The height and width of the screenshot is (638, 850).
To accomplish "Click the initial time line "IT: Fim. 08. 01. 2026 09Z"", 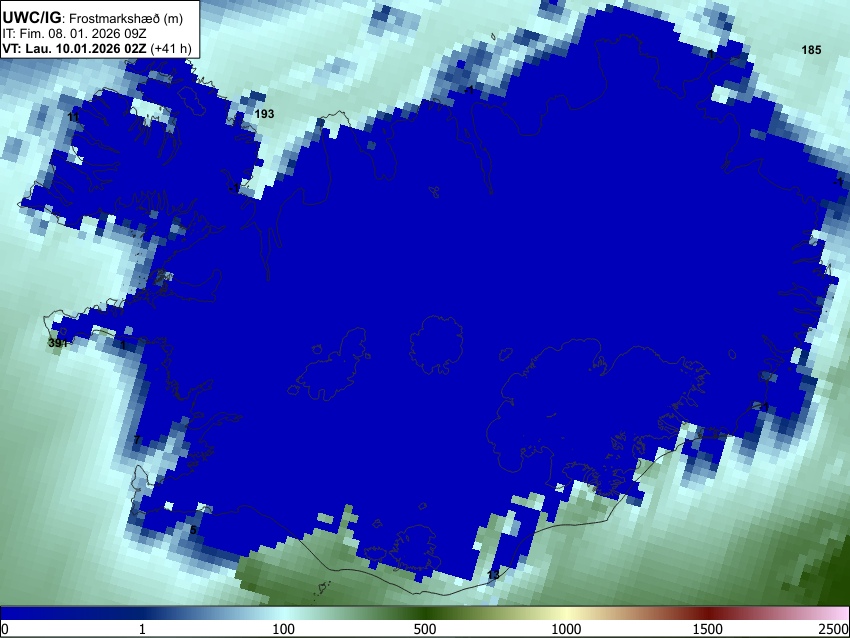I will tap(74, 34).
